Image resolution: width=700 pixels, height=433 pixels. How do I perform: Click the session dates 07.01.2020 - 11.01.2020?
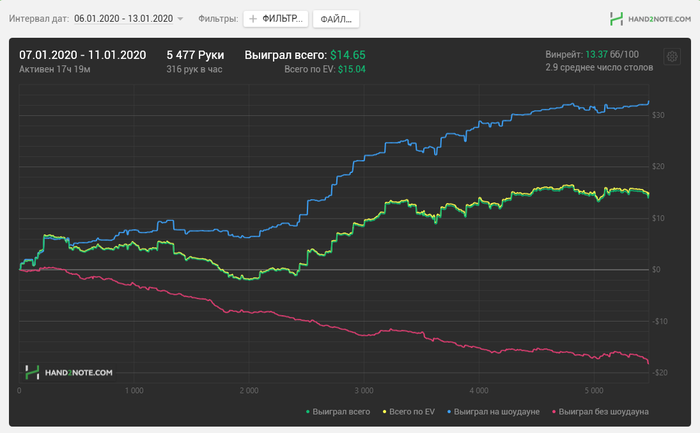pyautogui.click(x=83, y=55)
